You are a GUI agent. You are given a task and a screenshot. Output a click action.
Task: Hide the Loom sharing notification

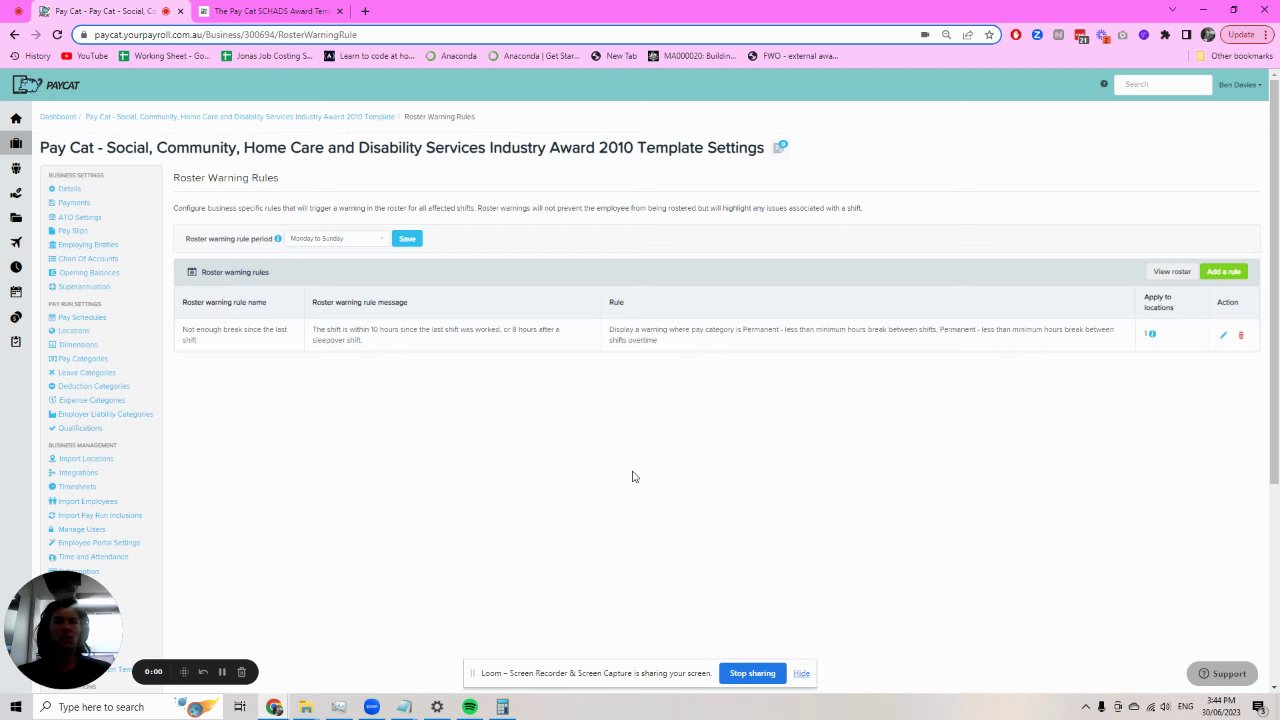801,673
